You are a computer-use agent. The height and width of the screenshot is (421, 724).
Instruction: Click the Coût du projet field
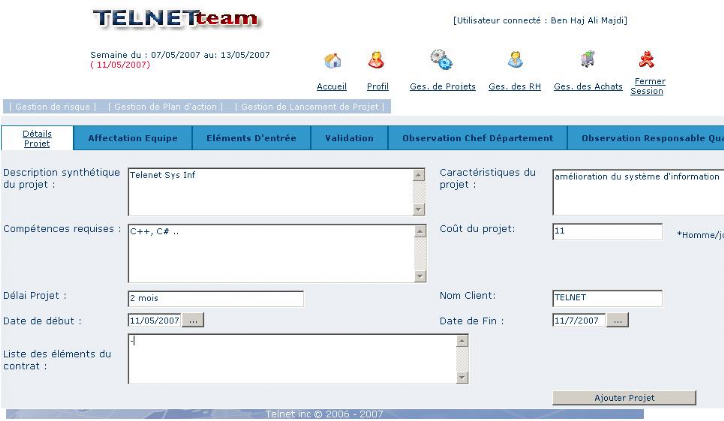click(607, 231)
